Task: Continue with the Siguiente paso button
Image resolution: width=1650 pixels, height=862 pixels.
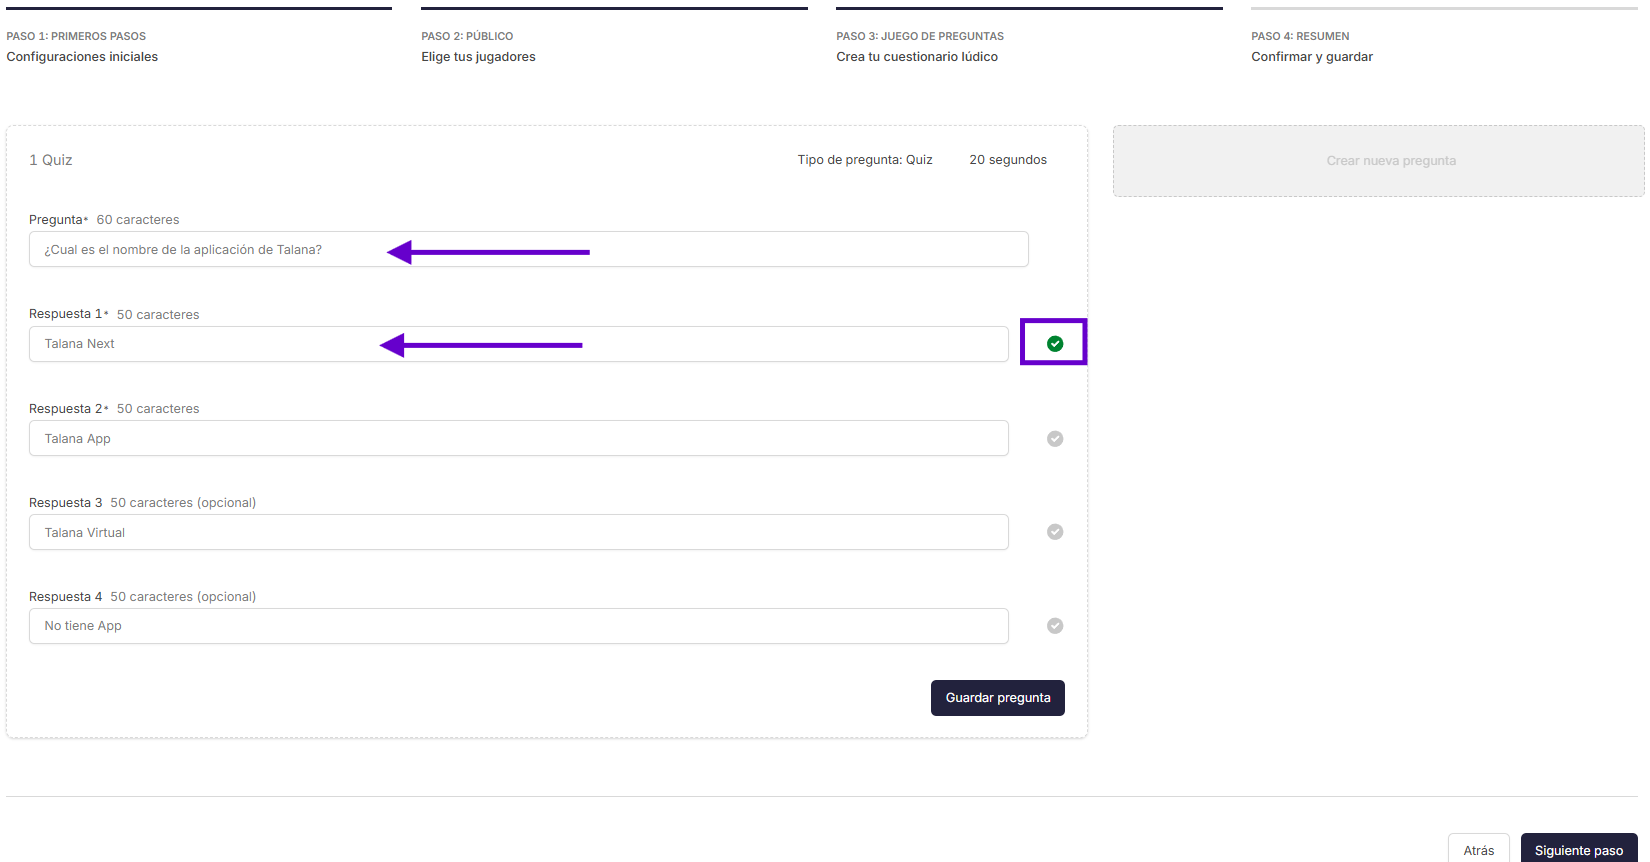Action: 1579,849
